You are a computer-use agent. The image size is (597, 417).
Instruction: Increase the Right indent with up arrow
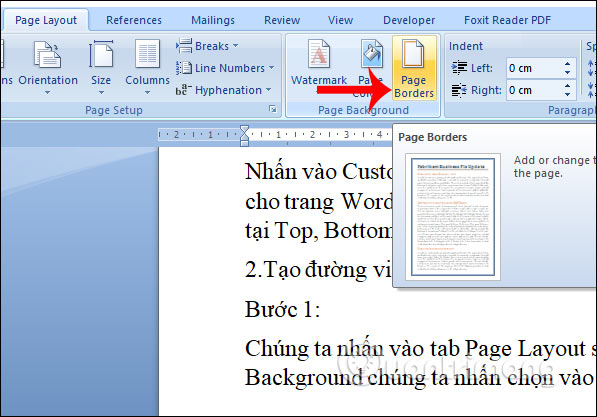pyautogui.click(x=567, y=86)
